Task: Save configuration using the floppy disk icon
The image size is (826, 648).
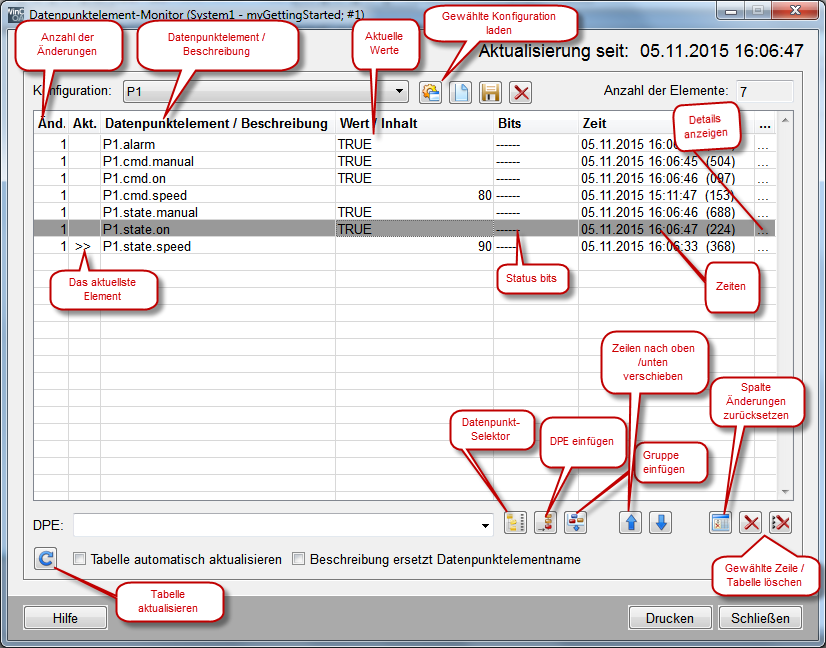Action: (x=490, y=93)
